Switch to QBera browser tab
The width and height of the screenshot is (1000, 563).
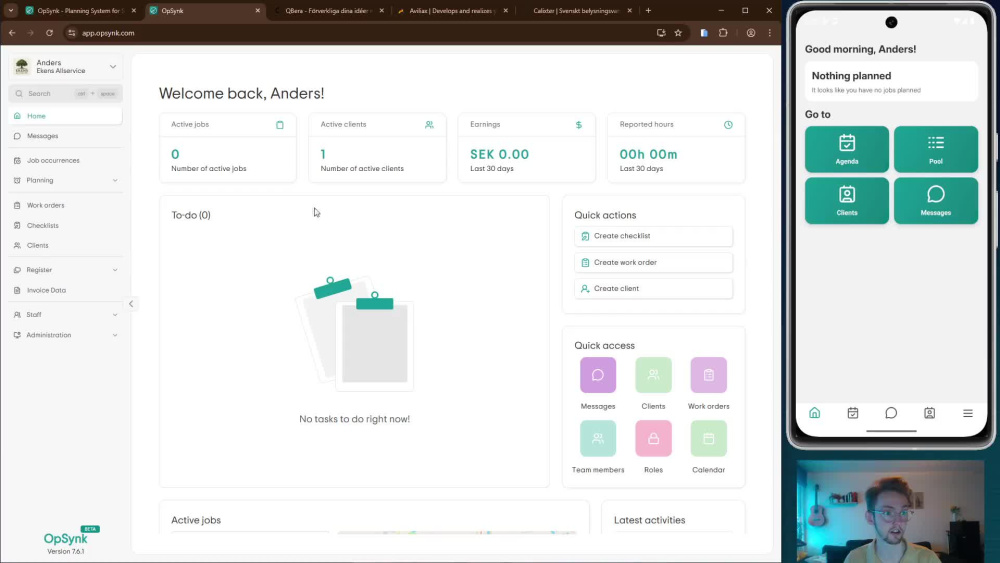click(x=328, y=11)
